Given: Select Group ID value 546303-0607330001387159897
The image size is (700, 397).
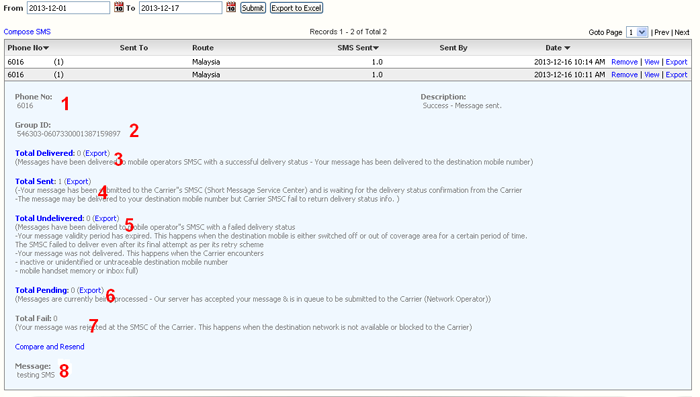Looking at the screenshot, I should coord(69,134).
